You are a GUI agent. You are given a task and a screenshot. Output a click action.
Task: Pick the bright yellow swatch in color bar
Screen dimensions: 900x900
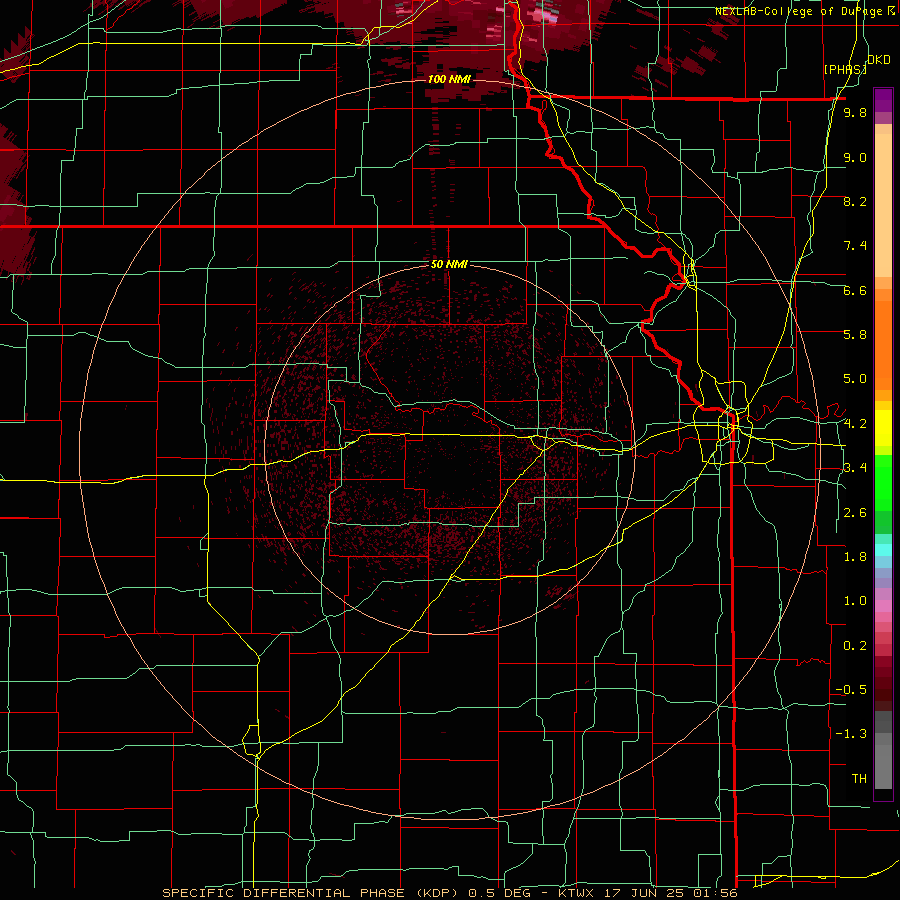tap(883, 428)
